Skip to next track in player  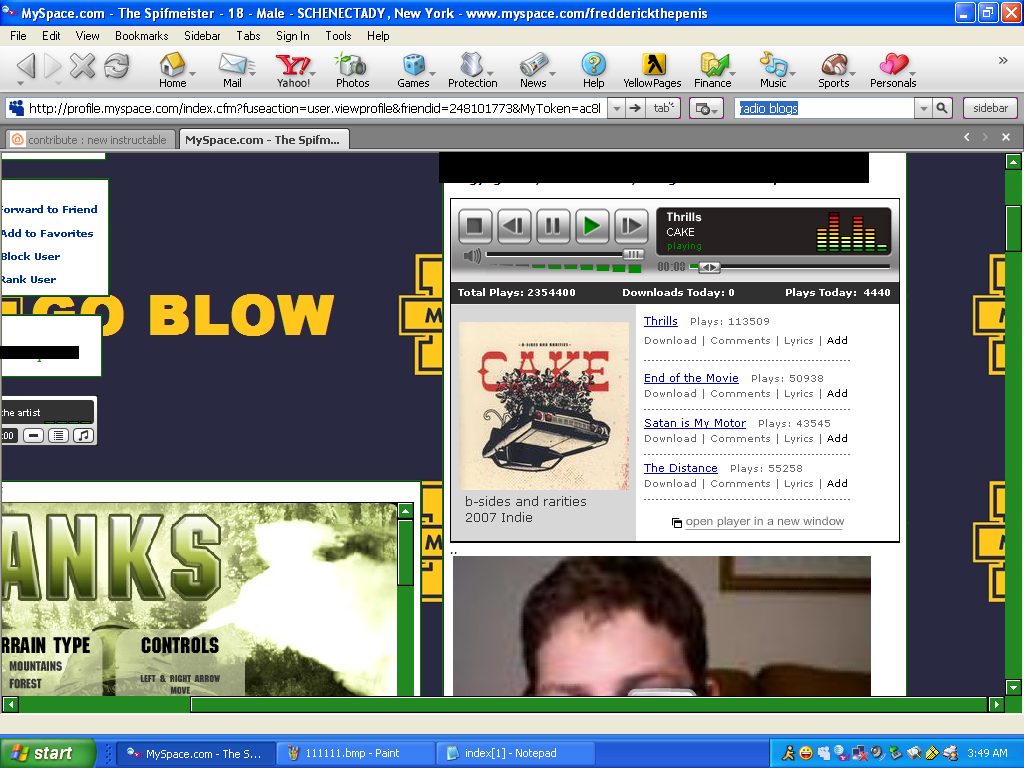coord(632,226)
